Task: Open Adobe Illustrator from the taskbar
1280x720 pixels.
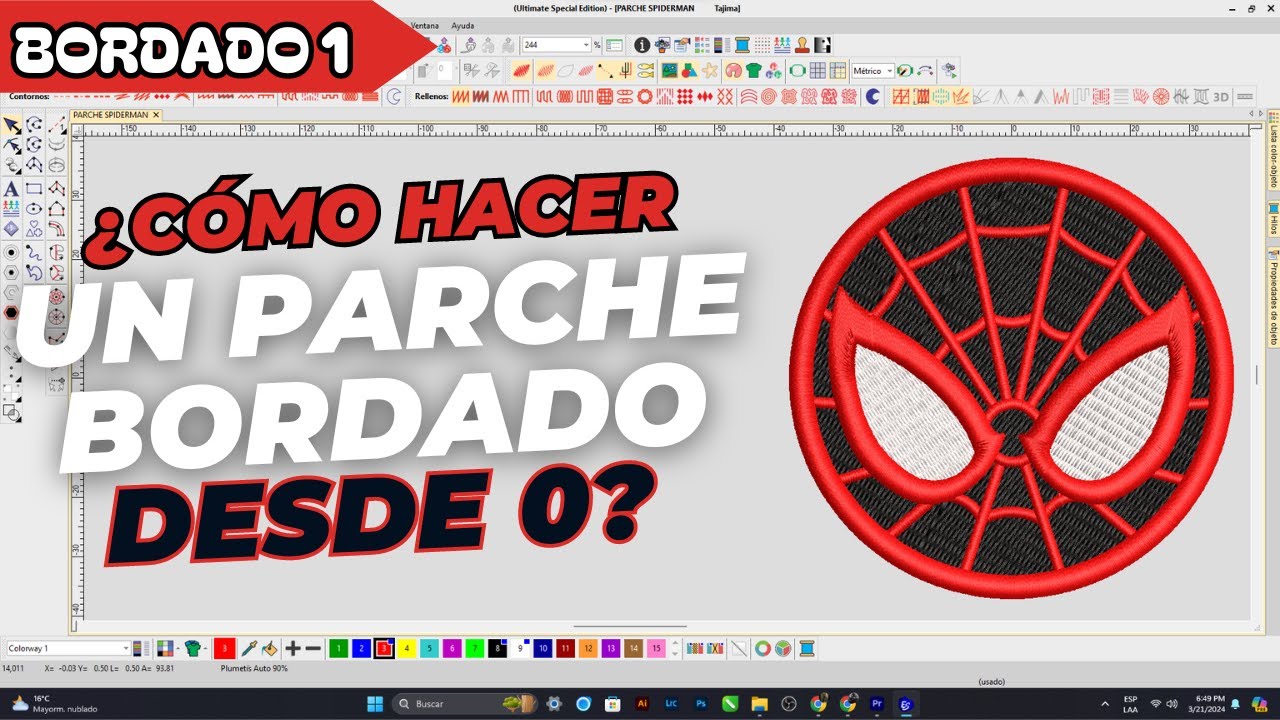Action: [643, 704]
